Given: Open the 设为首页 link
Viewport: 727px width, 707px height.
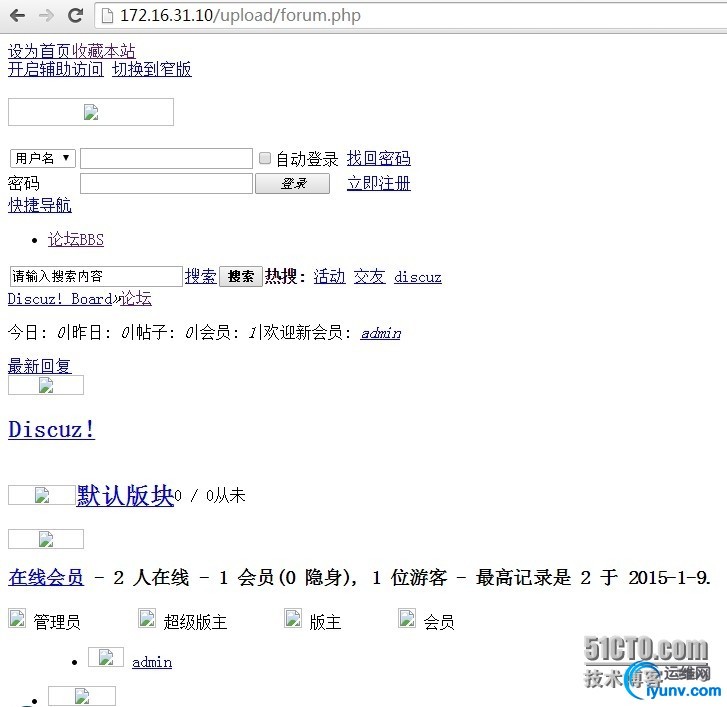Looking at the screenshot, I should (x=39, y=51).
